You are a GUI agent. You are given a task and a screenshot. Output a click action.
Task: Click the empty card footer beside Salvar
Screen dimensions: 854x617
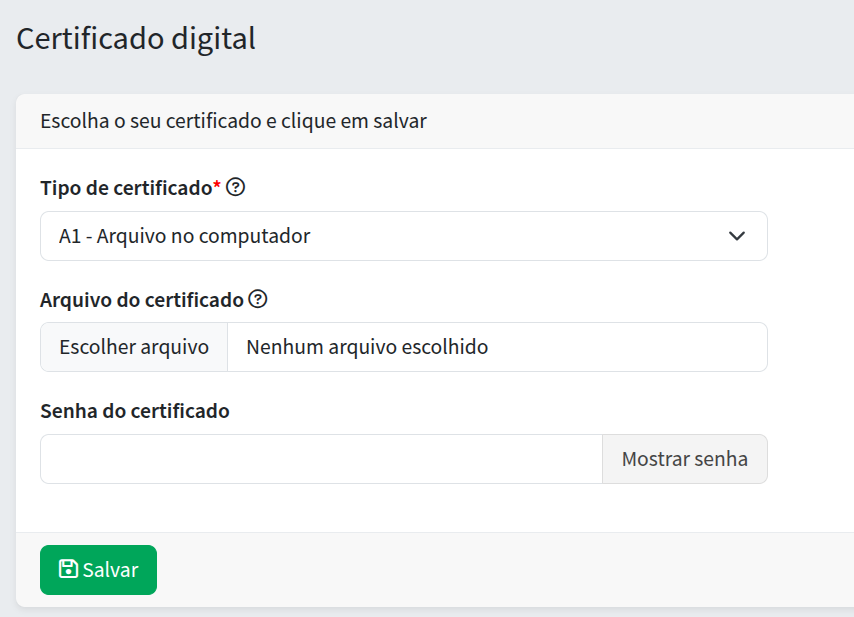click(500, 569)
